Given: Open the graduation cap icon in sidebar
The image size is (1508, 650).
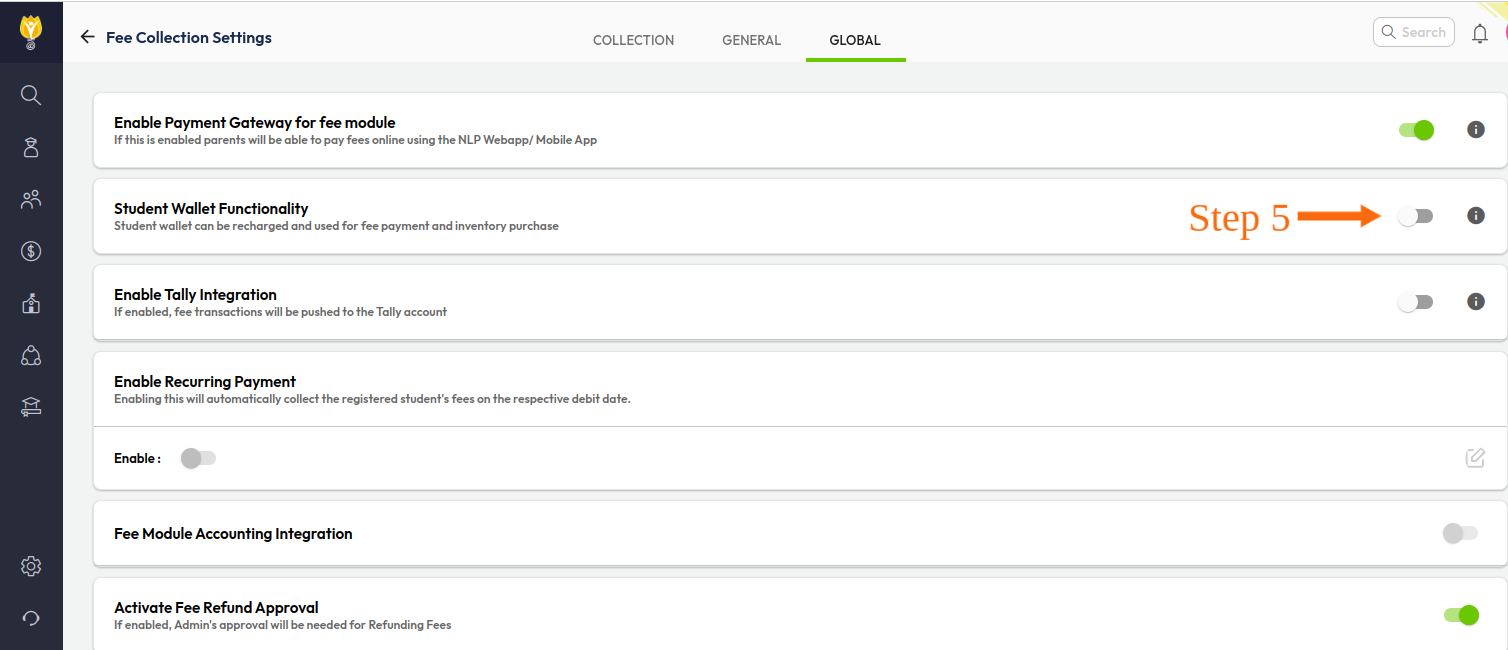Looking at the screenshot, I should (31, 407).
